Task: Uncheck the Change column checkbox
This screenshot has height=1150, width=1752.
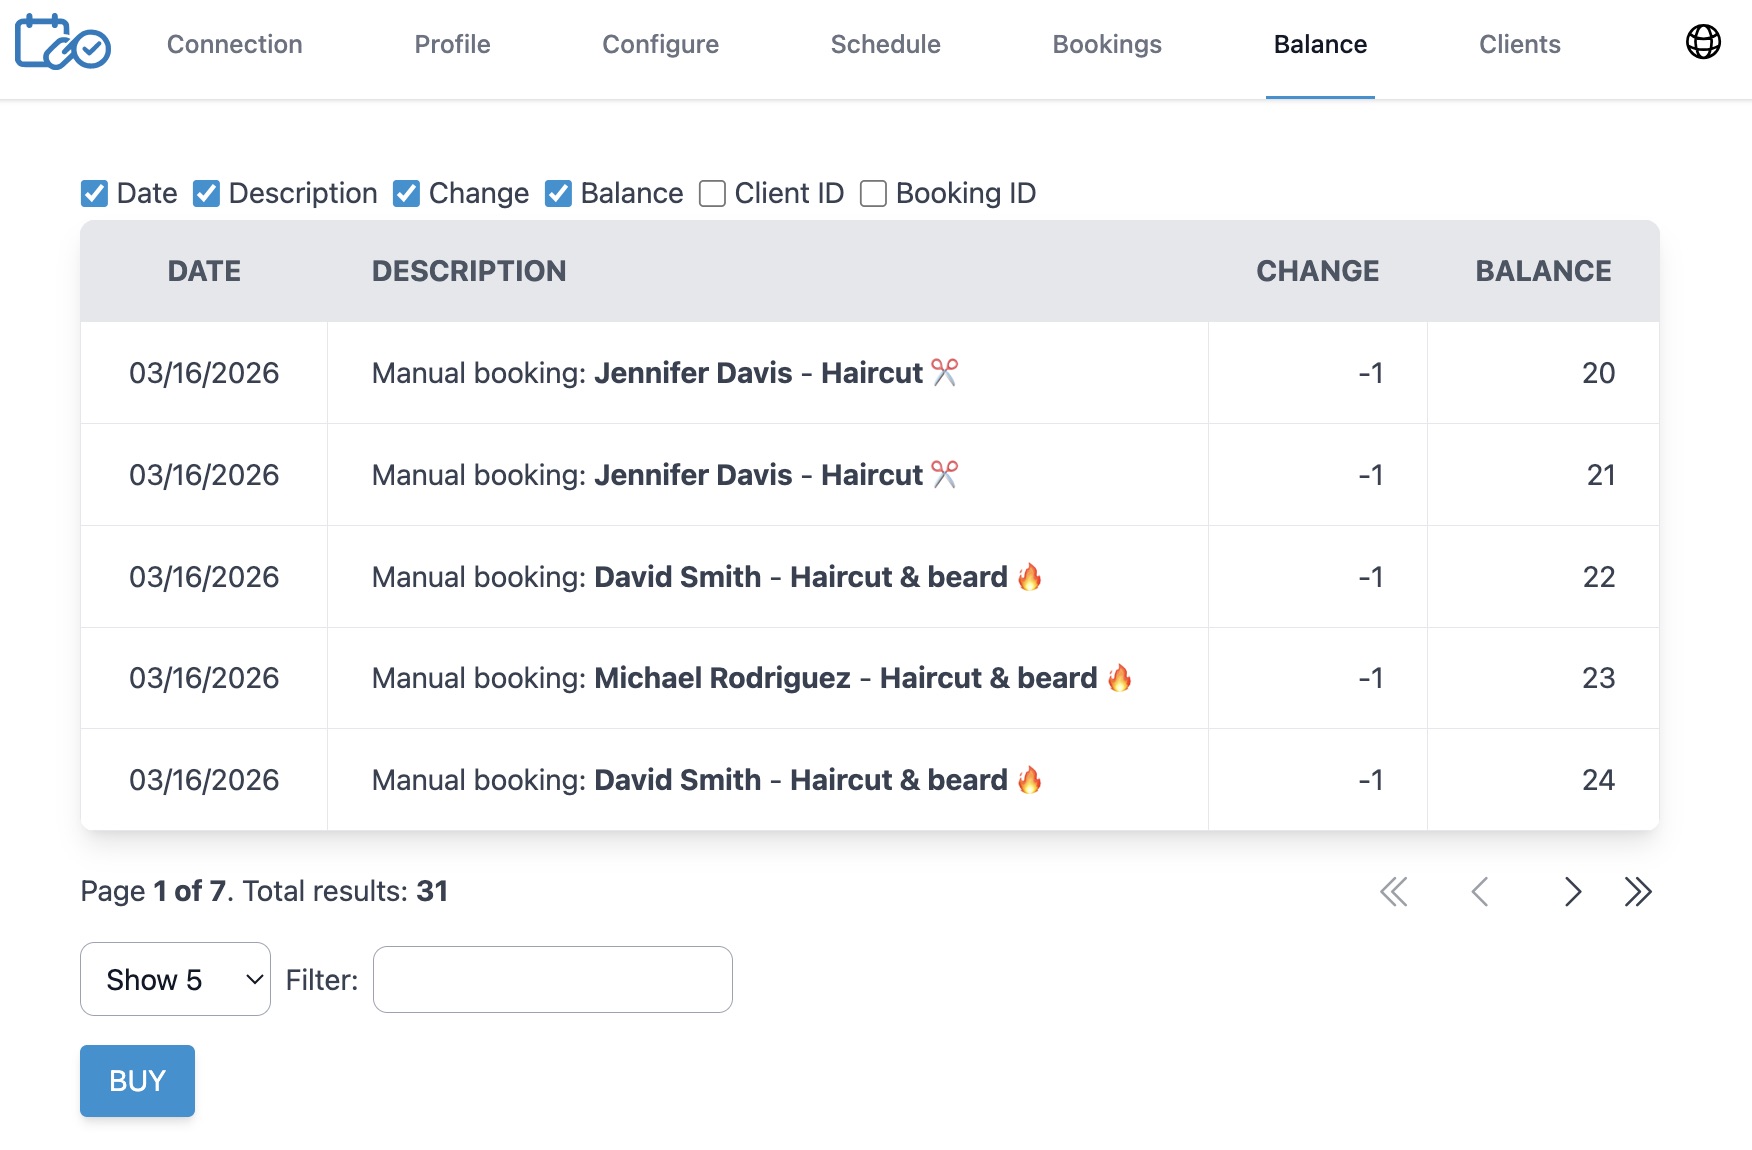Action: coord(405,193)
